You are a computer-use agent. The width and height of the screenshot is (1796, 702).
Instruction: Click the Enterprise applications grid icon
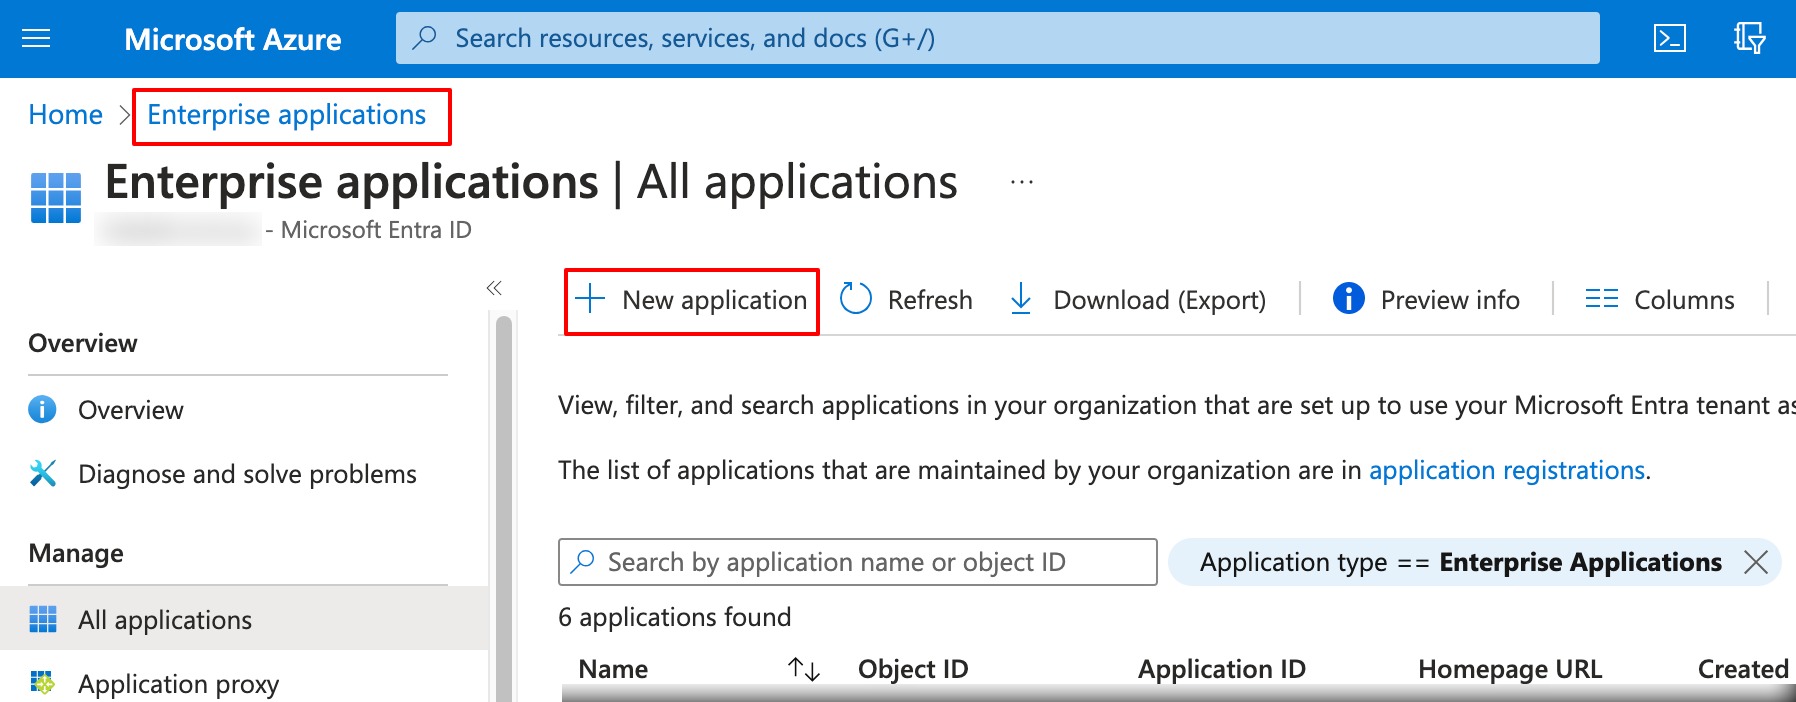pyautogui.click(x=56, y=197)
